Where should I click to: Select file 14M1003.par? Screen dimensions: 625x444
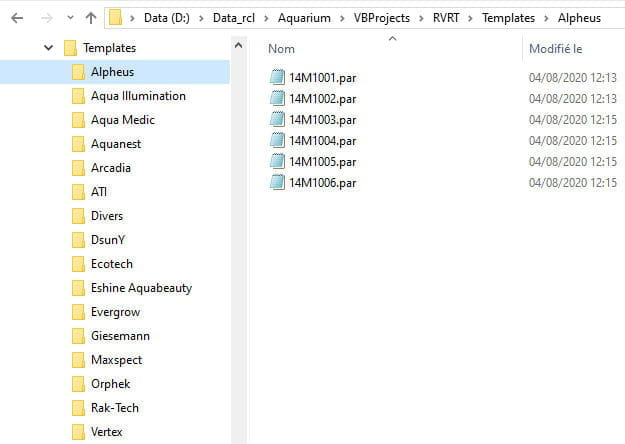[322, 120]
